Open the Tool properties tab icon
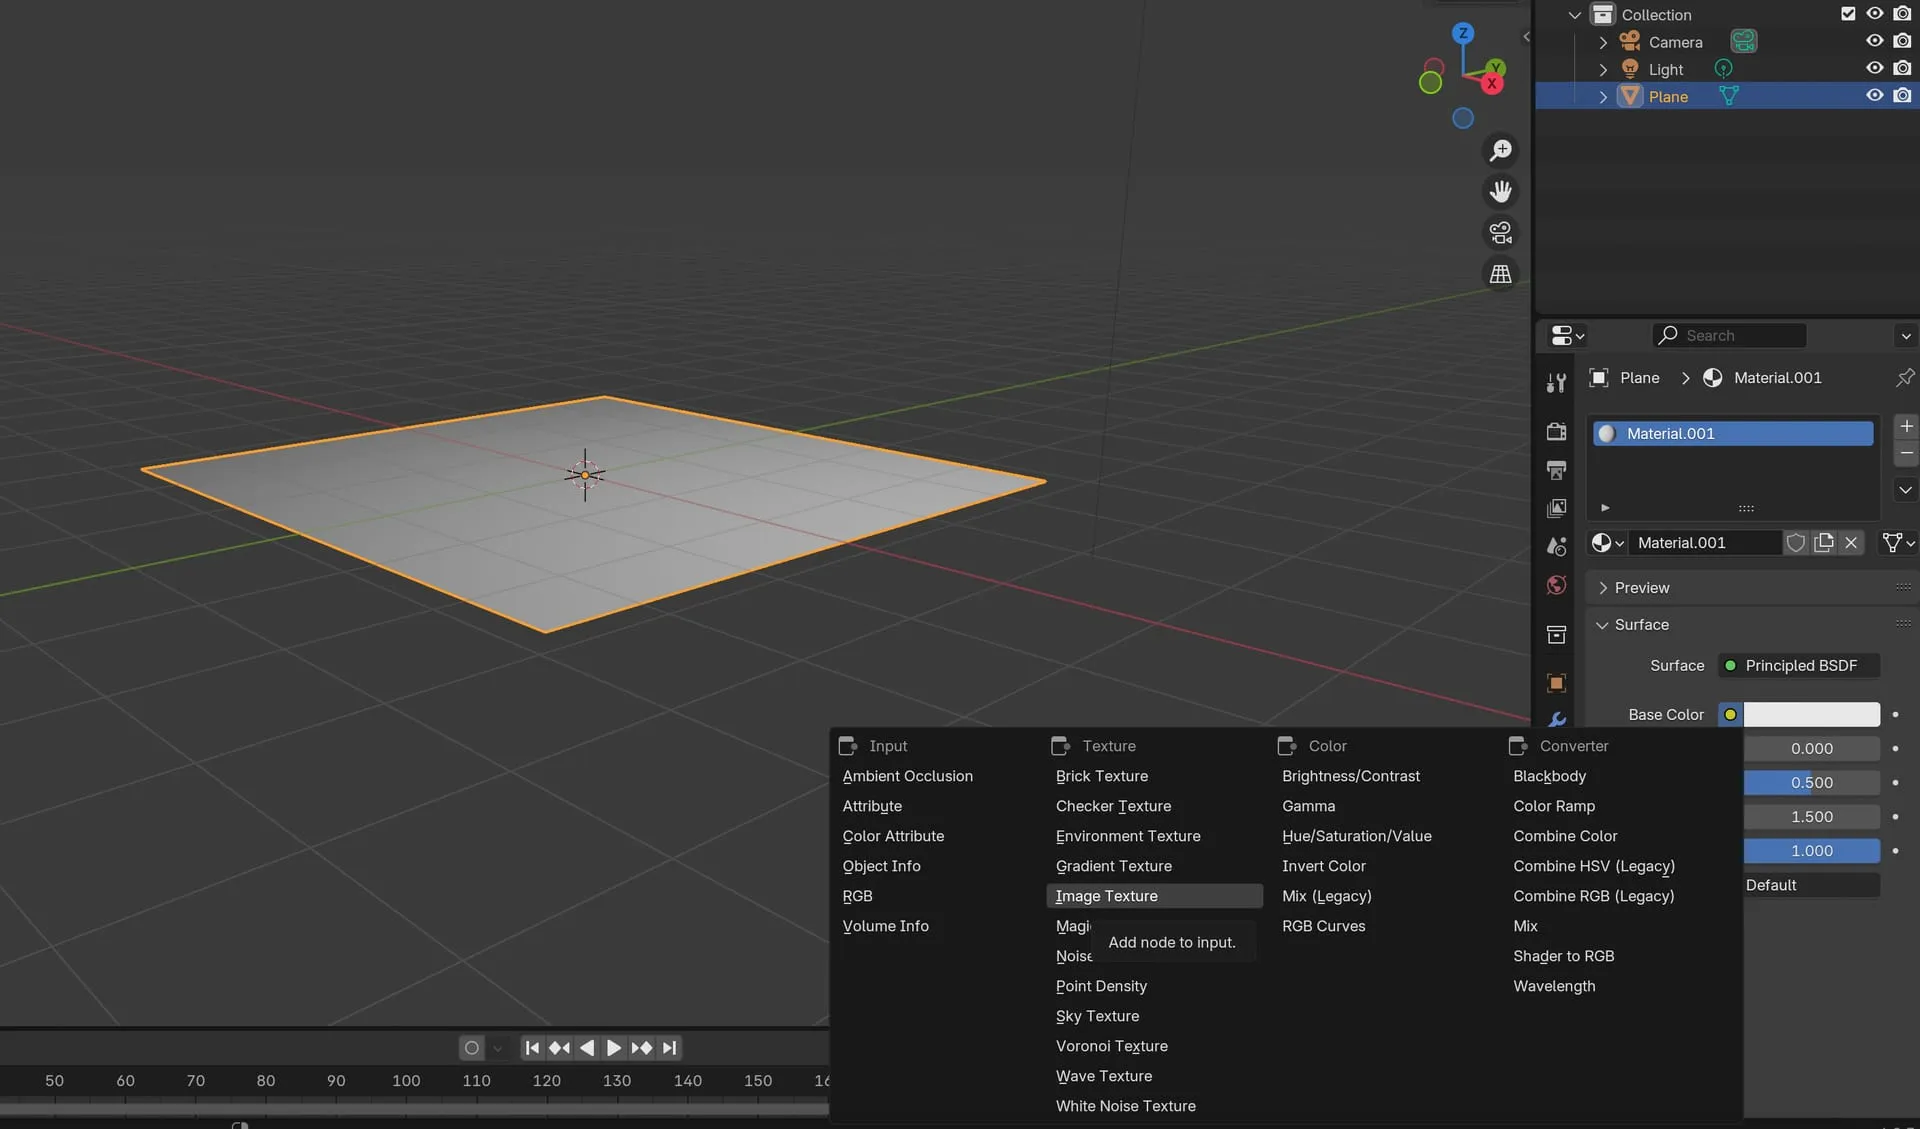Screen dimensions: 1920x1129 1556,383
